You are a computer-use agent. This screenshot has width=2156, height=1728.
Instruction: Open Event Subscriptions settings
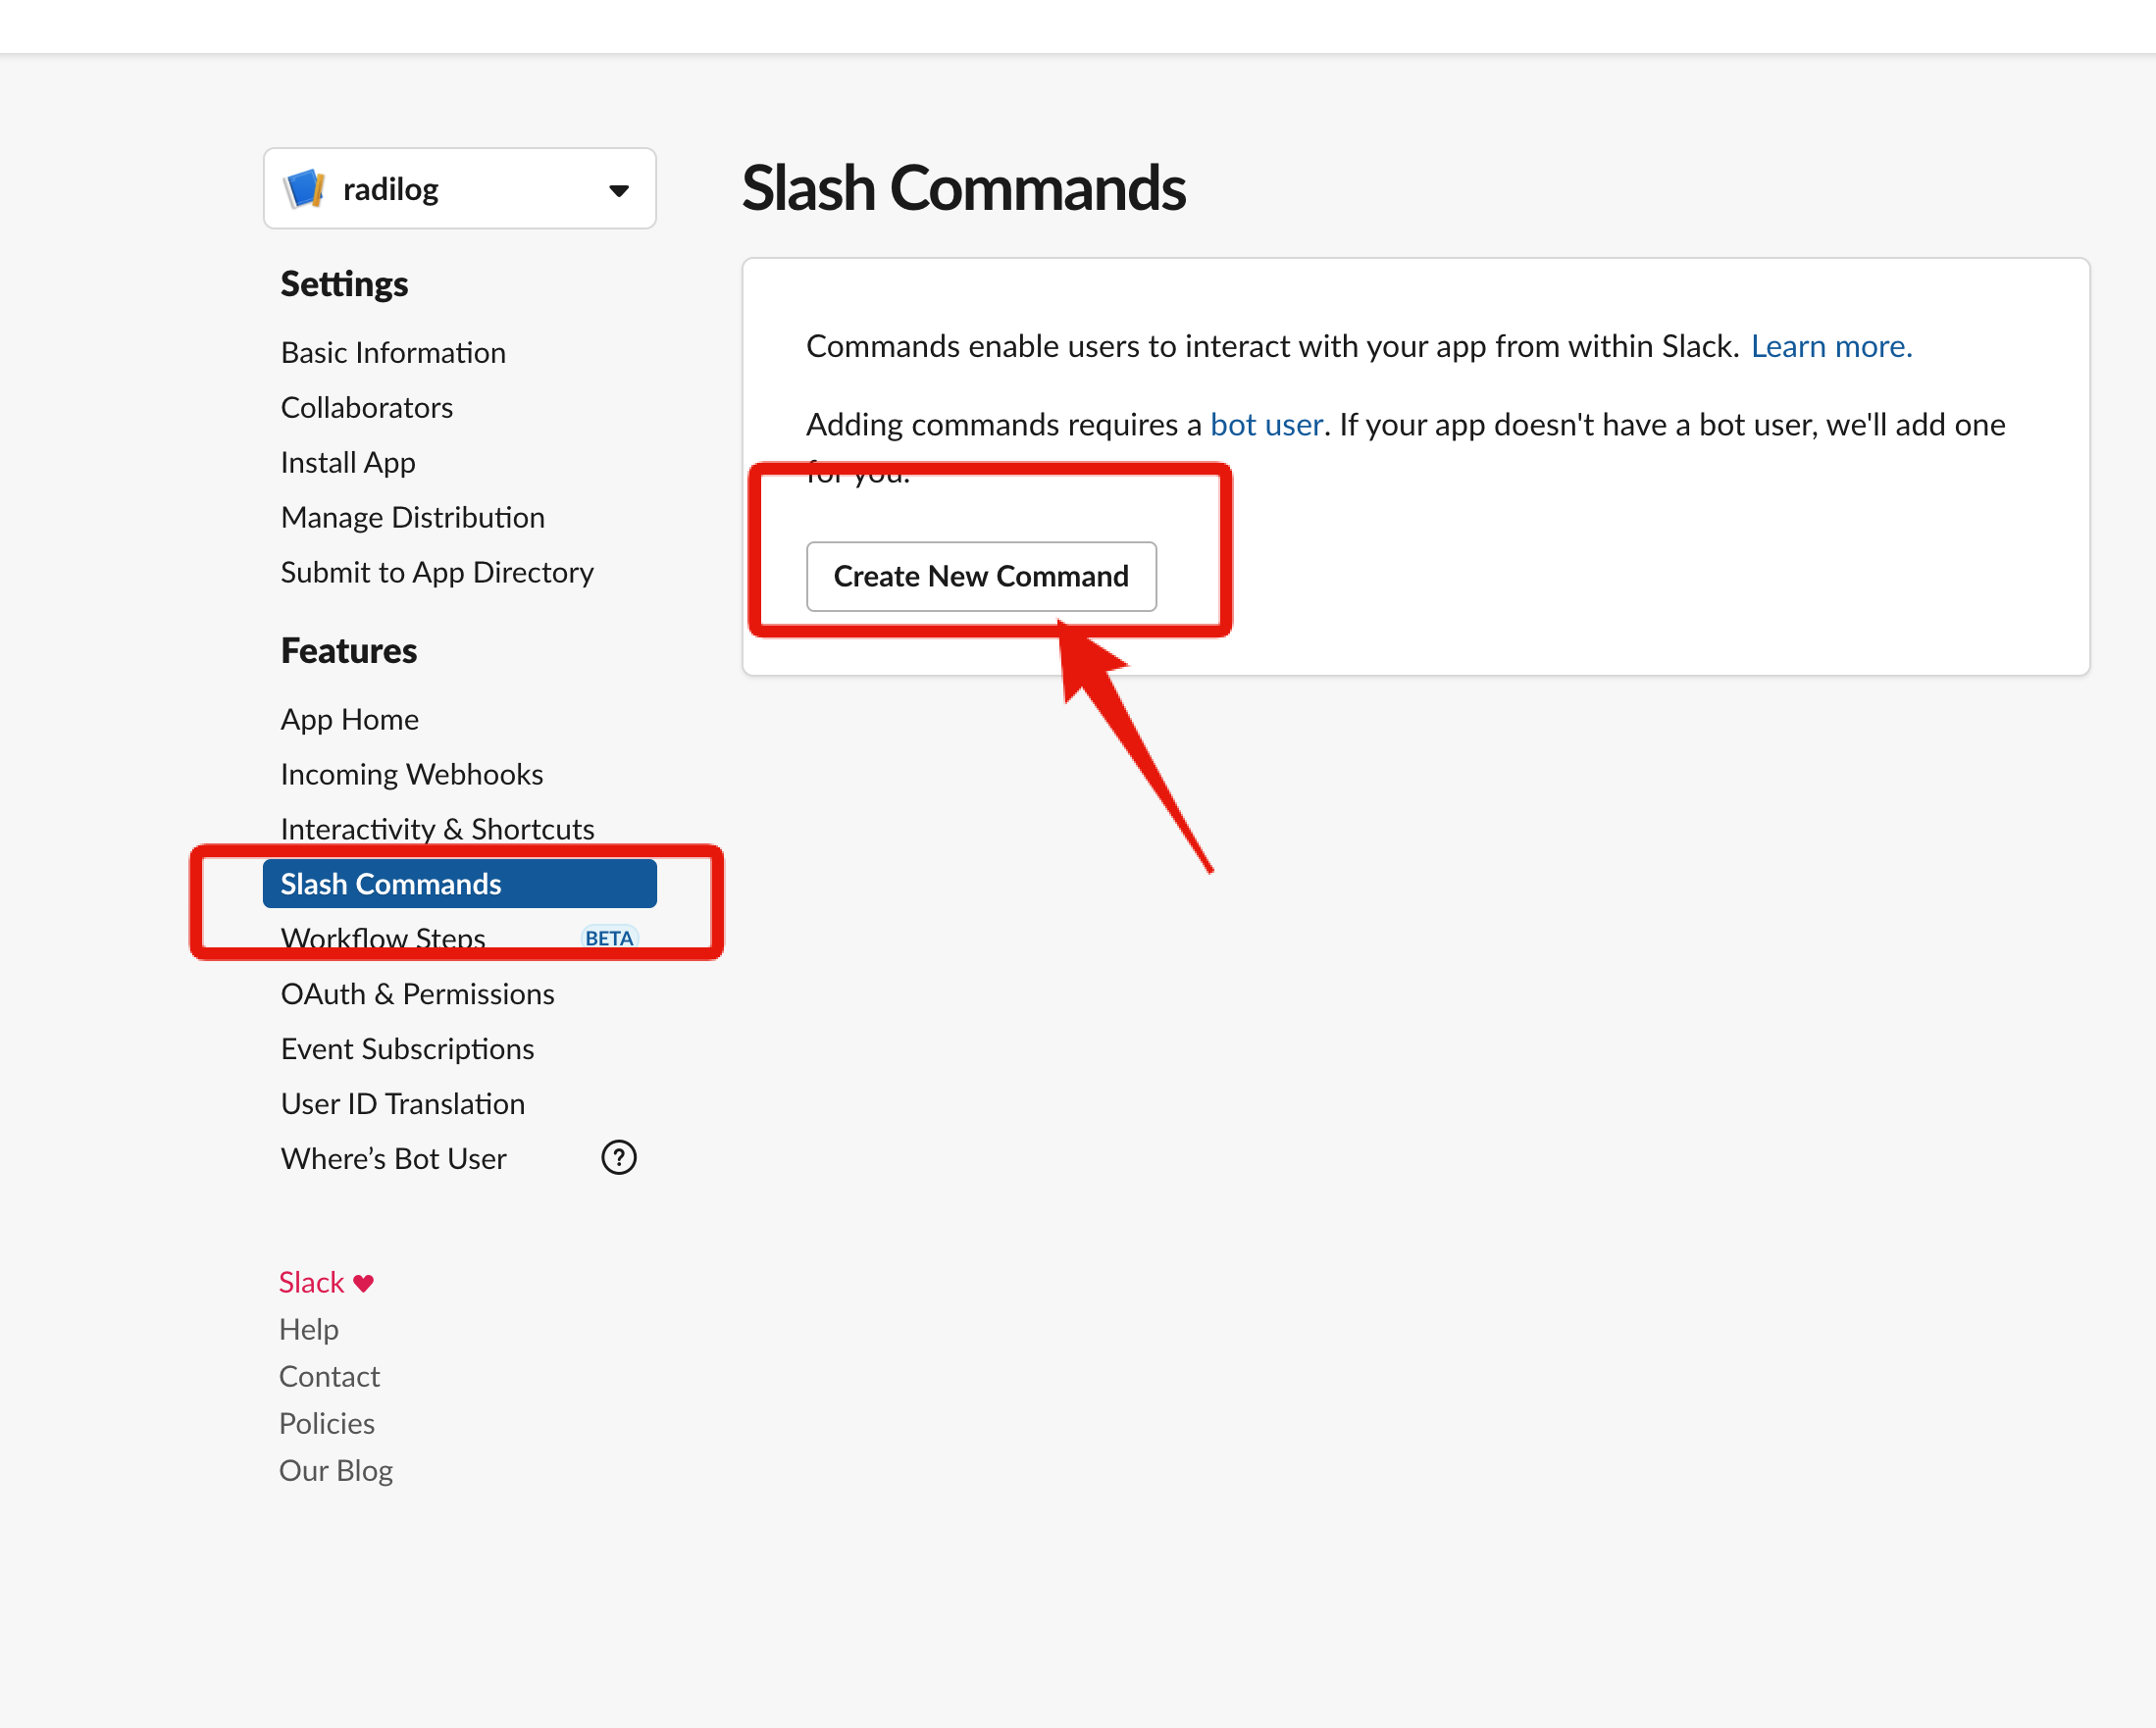pos(407,1049)
